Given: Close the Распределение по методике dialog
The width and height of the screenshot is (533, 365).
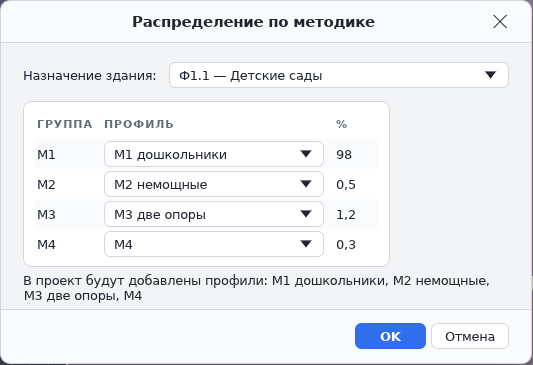Looking at the screenshot, I should pos(500,22).
